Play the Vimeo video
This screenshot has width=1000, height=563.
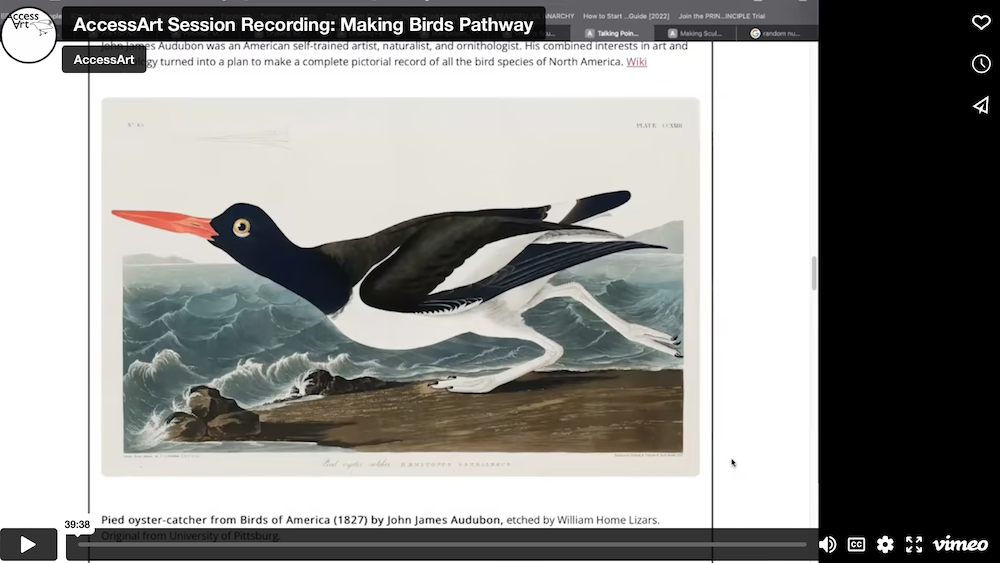point(28,545)
